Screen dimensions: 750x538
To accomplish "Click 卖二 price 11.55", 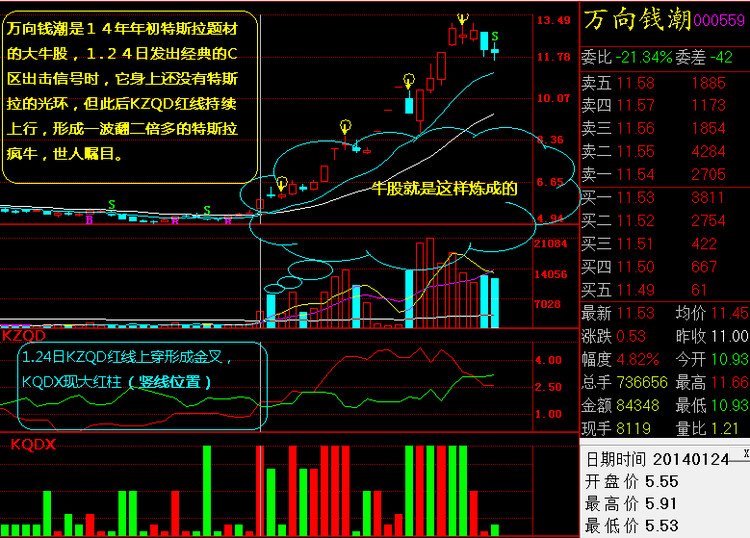I will point(635,152).
